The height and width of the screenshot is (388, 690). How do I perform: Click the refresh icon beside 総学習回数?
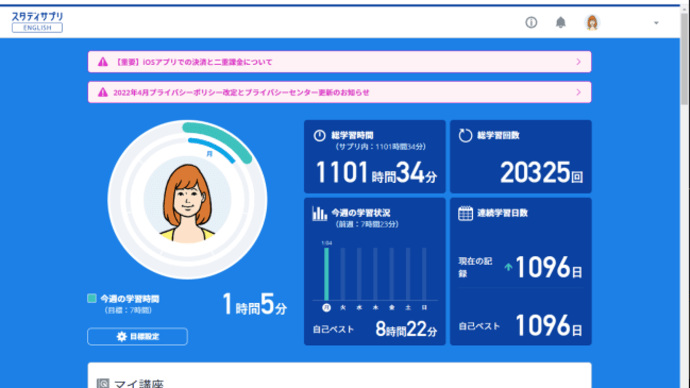[x=465, y=135]
